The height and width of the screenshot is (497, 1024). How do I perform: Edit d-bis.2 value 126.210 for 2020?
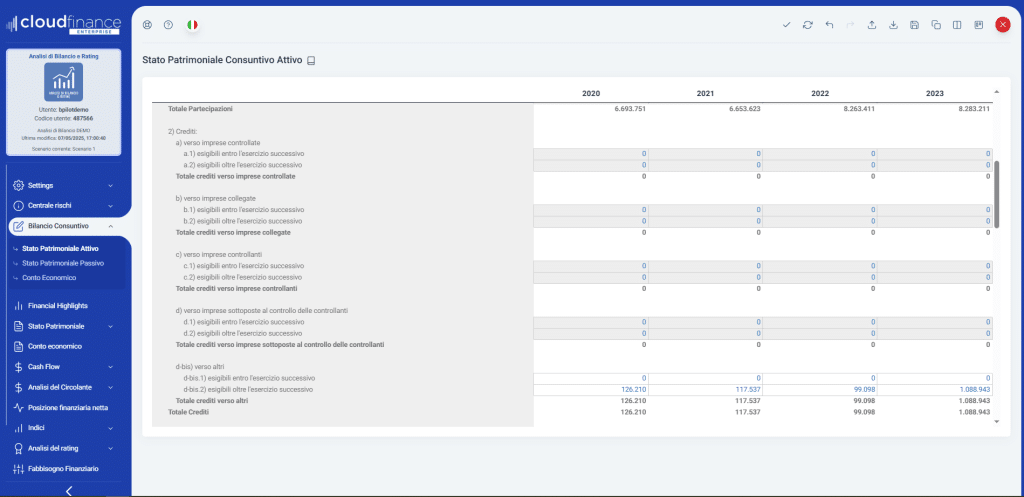click(591, 389)
